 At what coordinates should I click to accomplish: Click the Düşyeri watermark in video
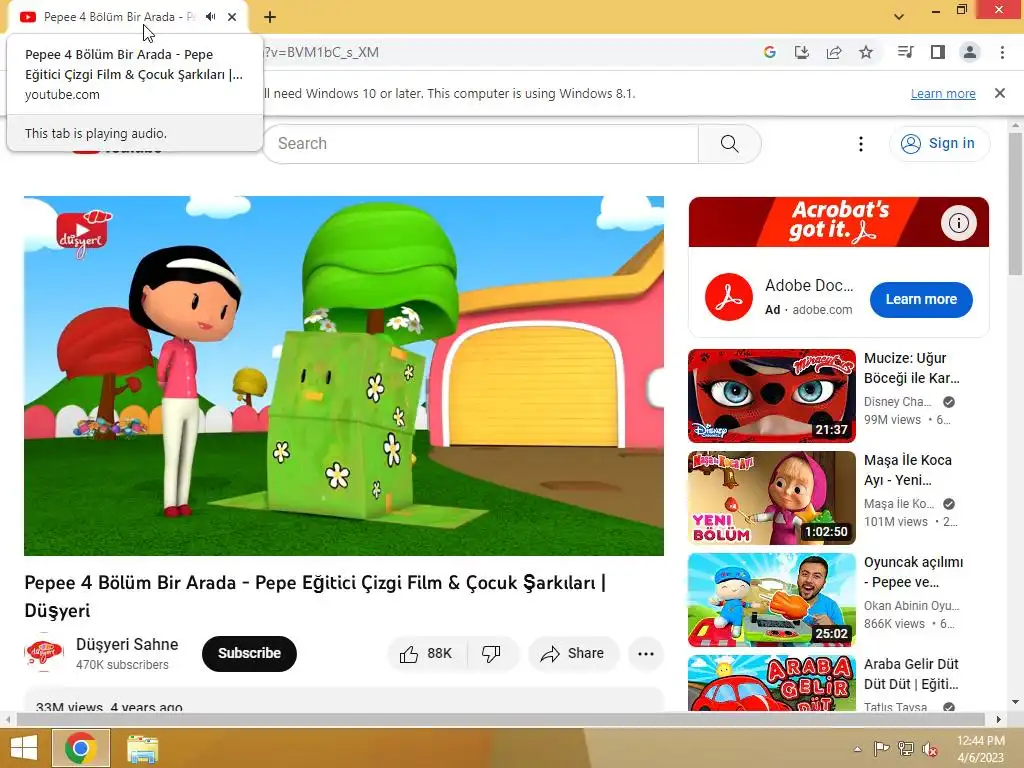(83, 234)
